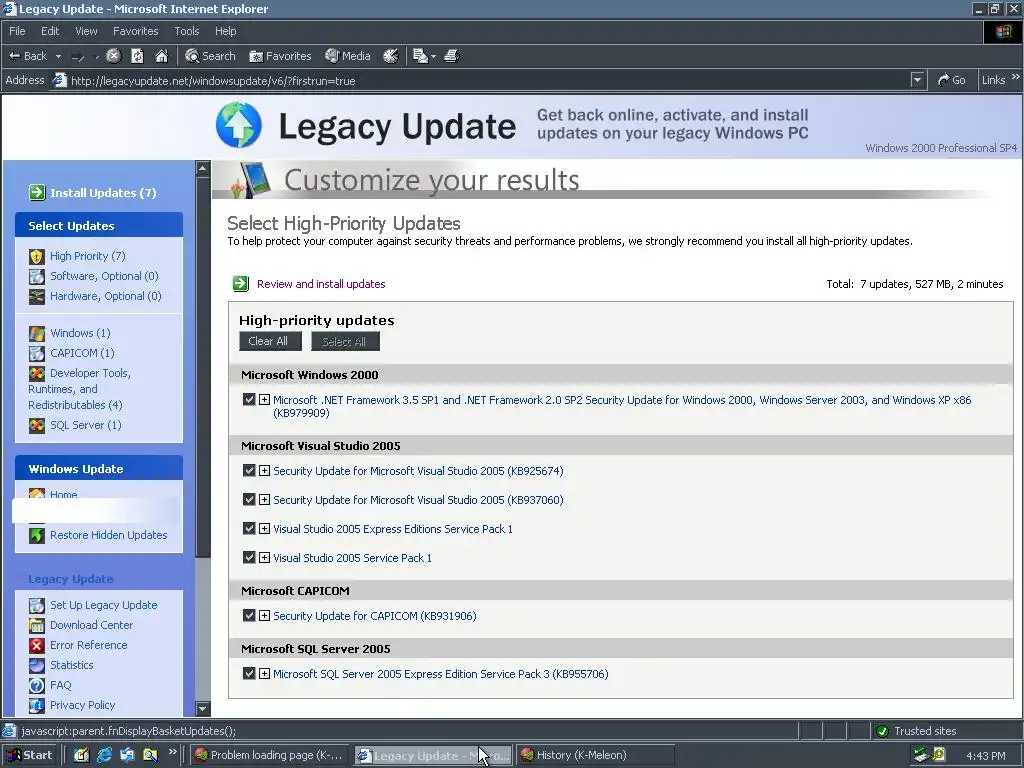1024x768 pixels.
Task: Click the Developer Tools category icon
Action: click(37, 374)
